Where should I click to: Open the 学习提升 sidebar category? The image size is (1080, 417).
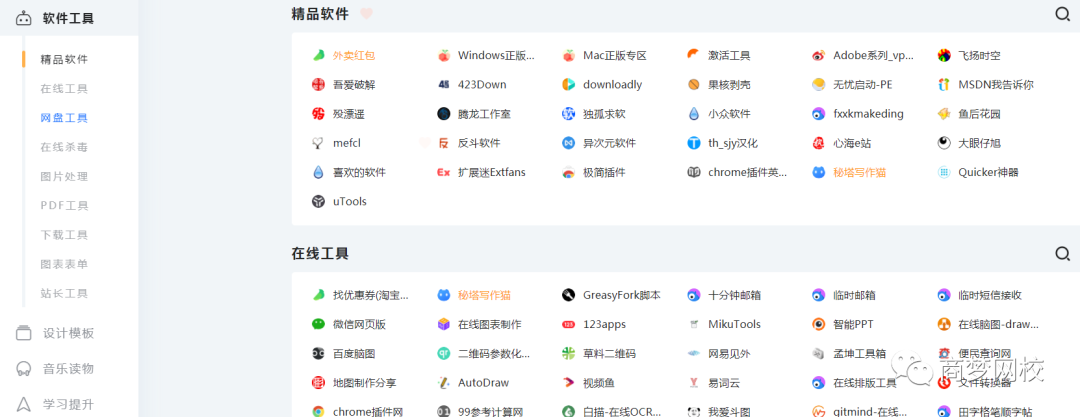[x=69, y=403]
